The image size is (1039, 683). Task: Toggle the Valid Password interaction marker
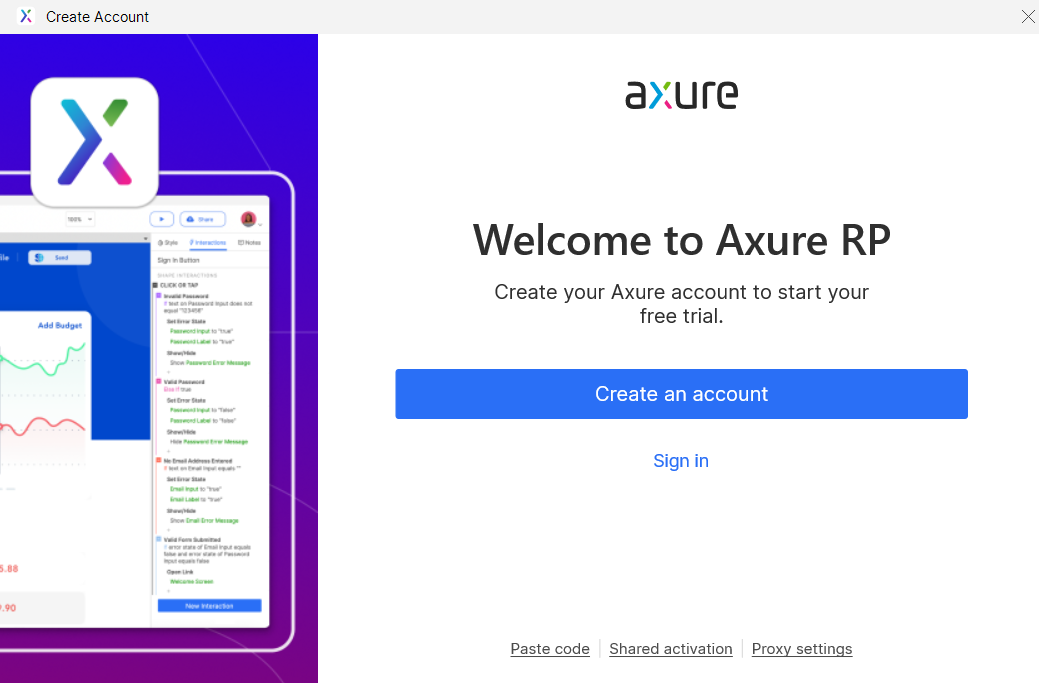158,381
